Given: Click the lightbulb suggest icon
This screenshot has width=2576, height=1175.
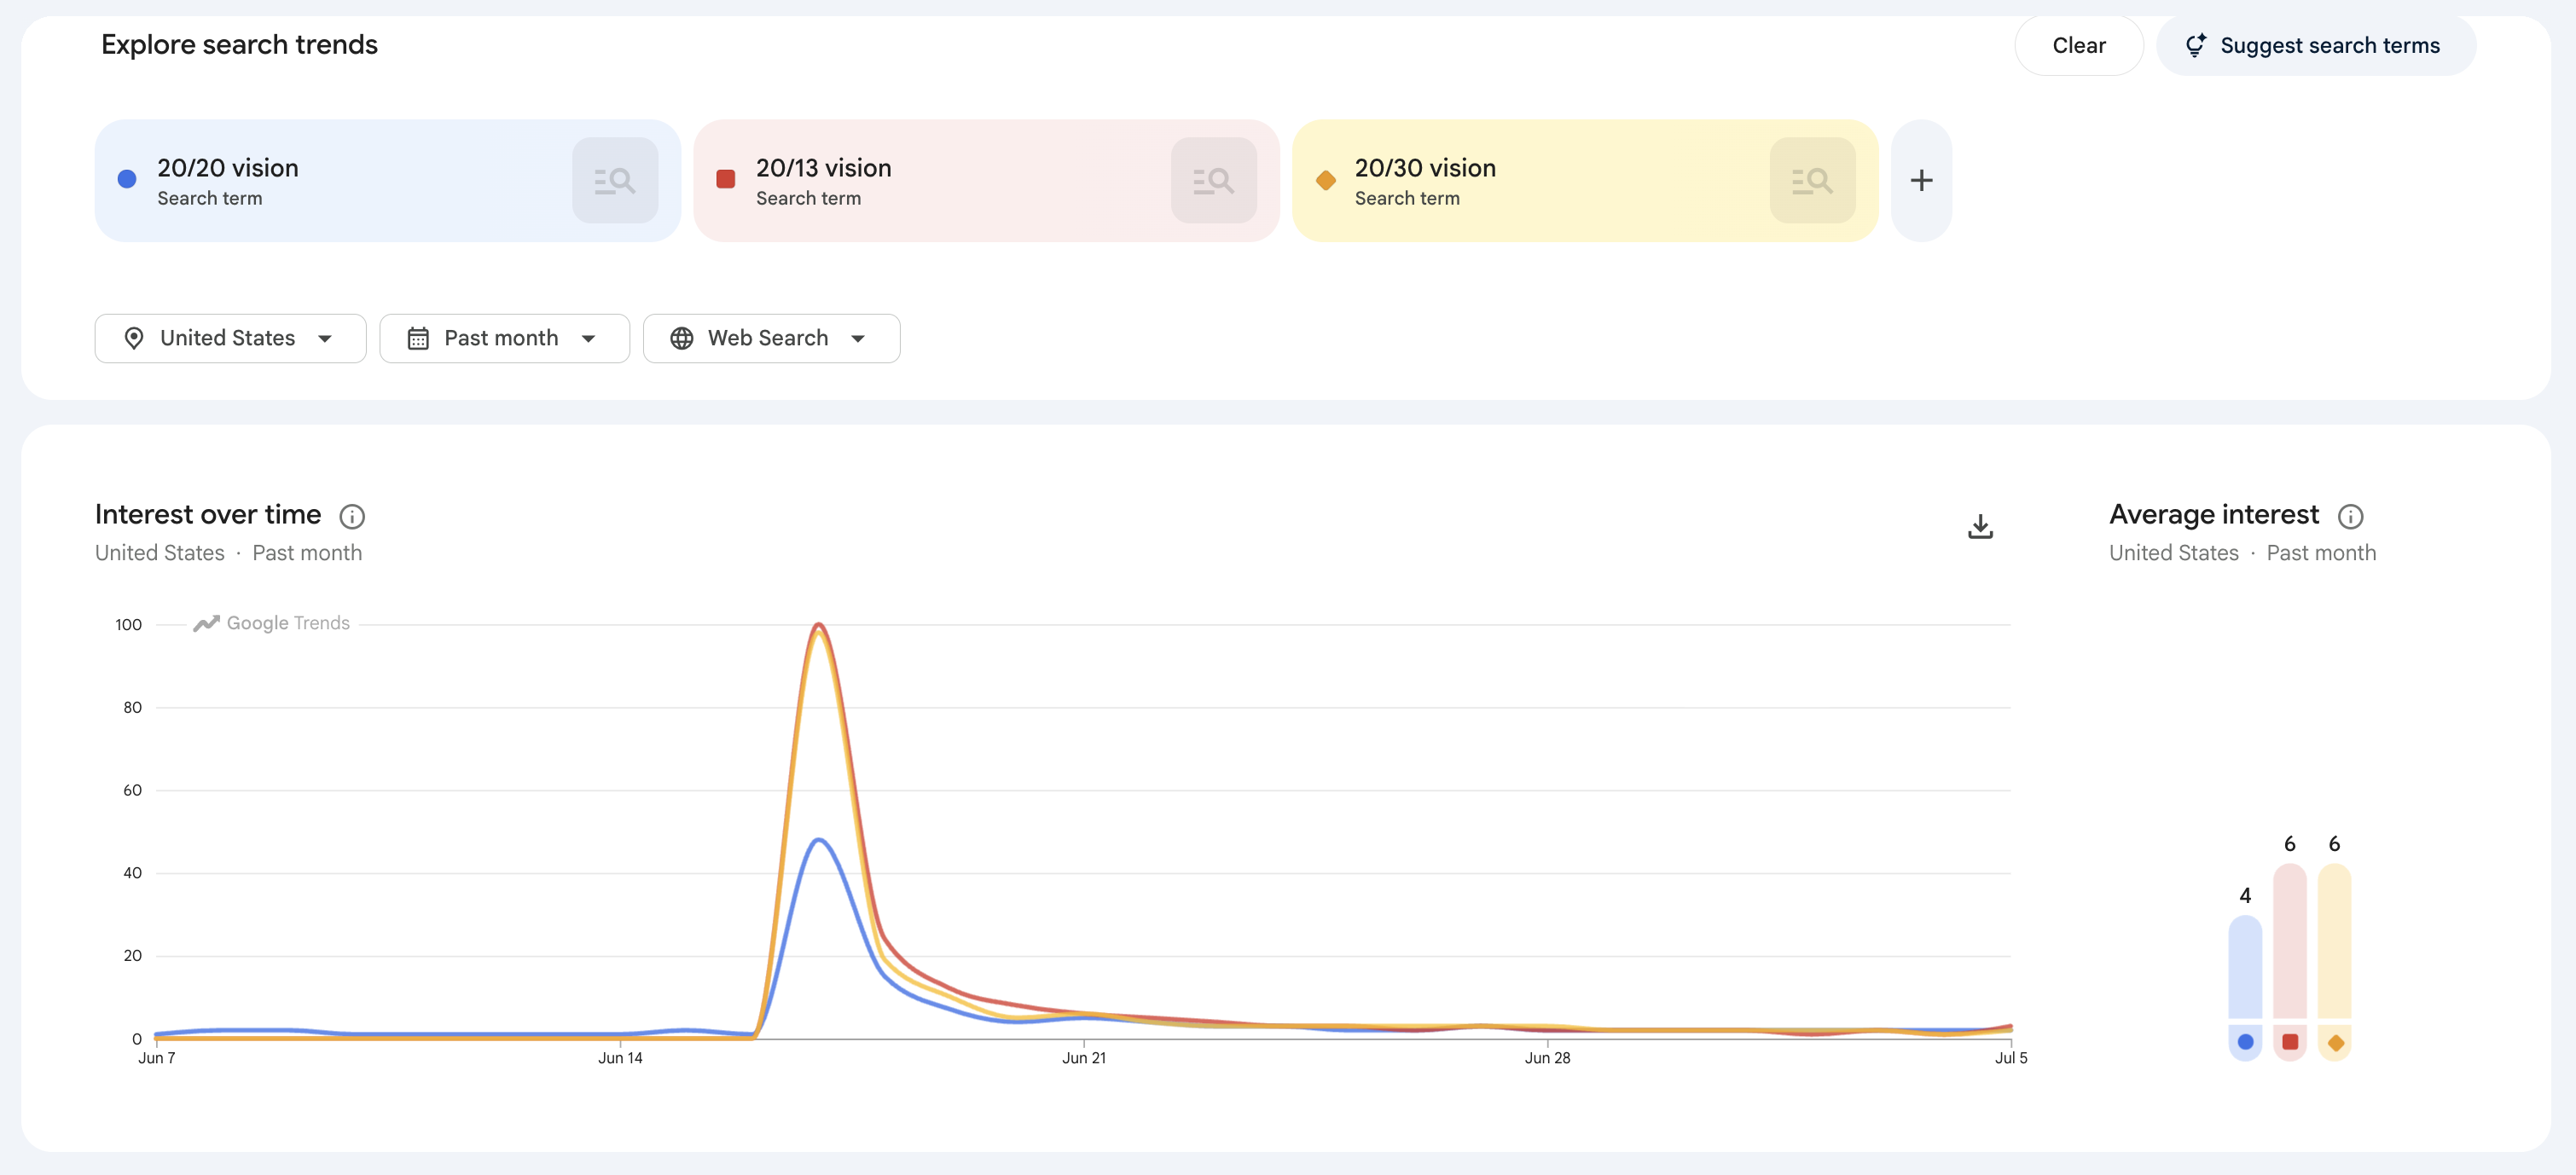Looking at the screenshot, I should (x=2195, y=45).
